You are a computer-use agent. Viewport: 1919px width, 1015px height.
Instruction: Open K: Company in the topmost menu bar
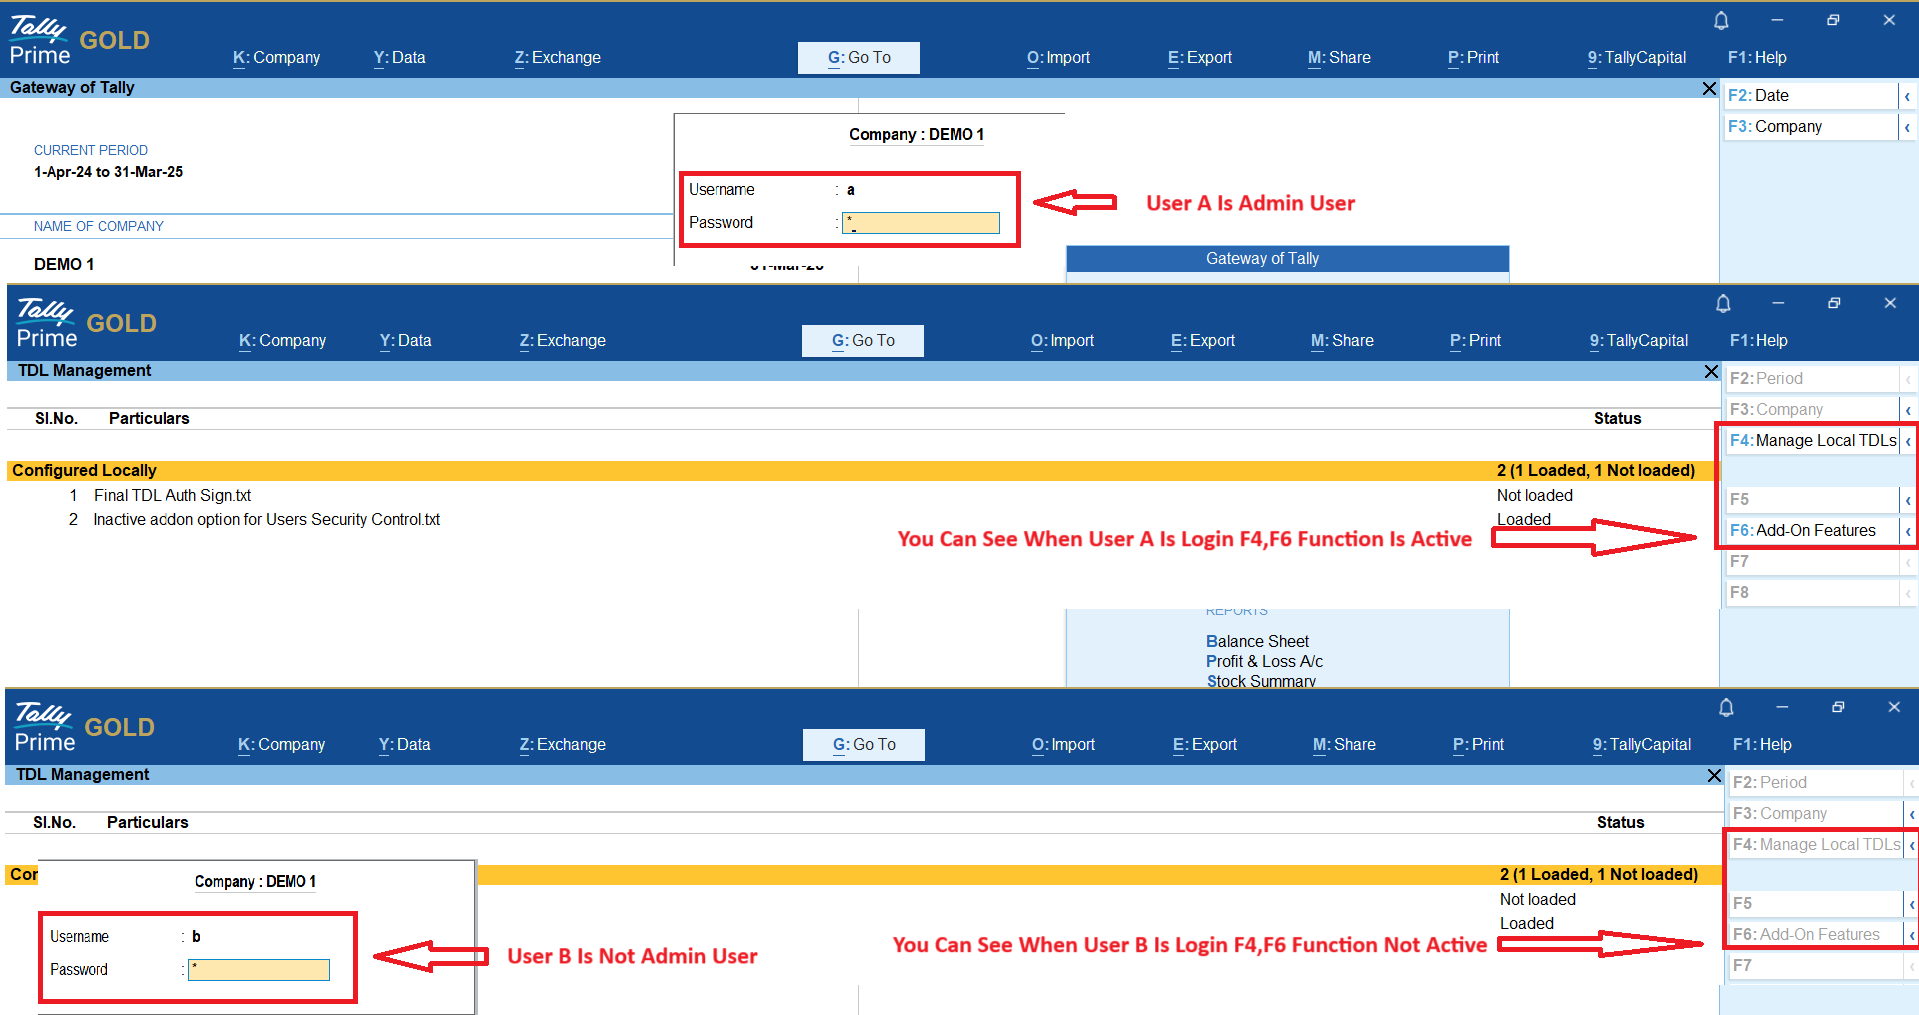coord(276,58)
